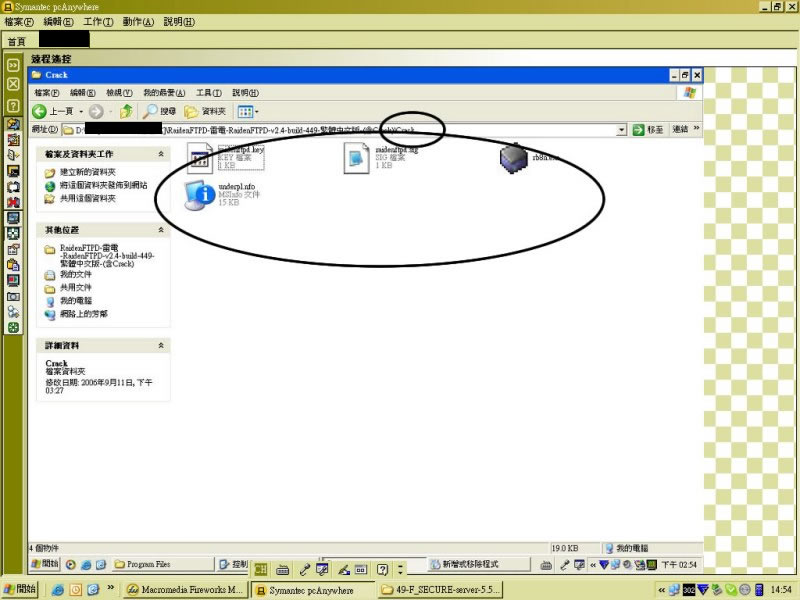Click the red X icon in pcAnywhere sidebar
This screenshot has width=800, height=600.
pyautogui.click(x=13, y=202)
